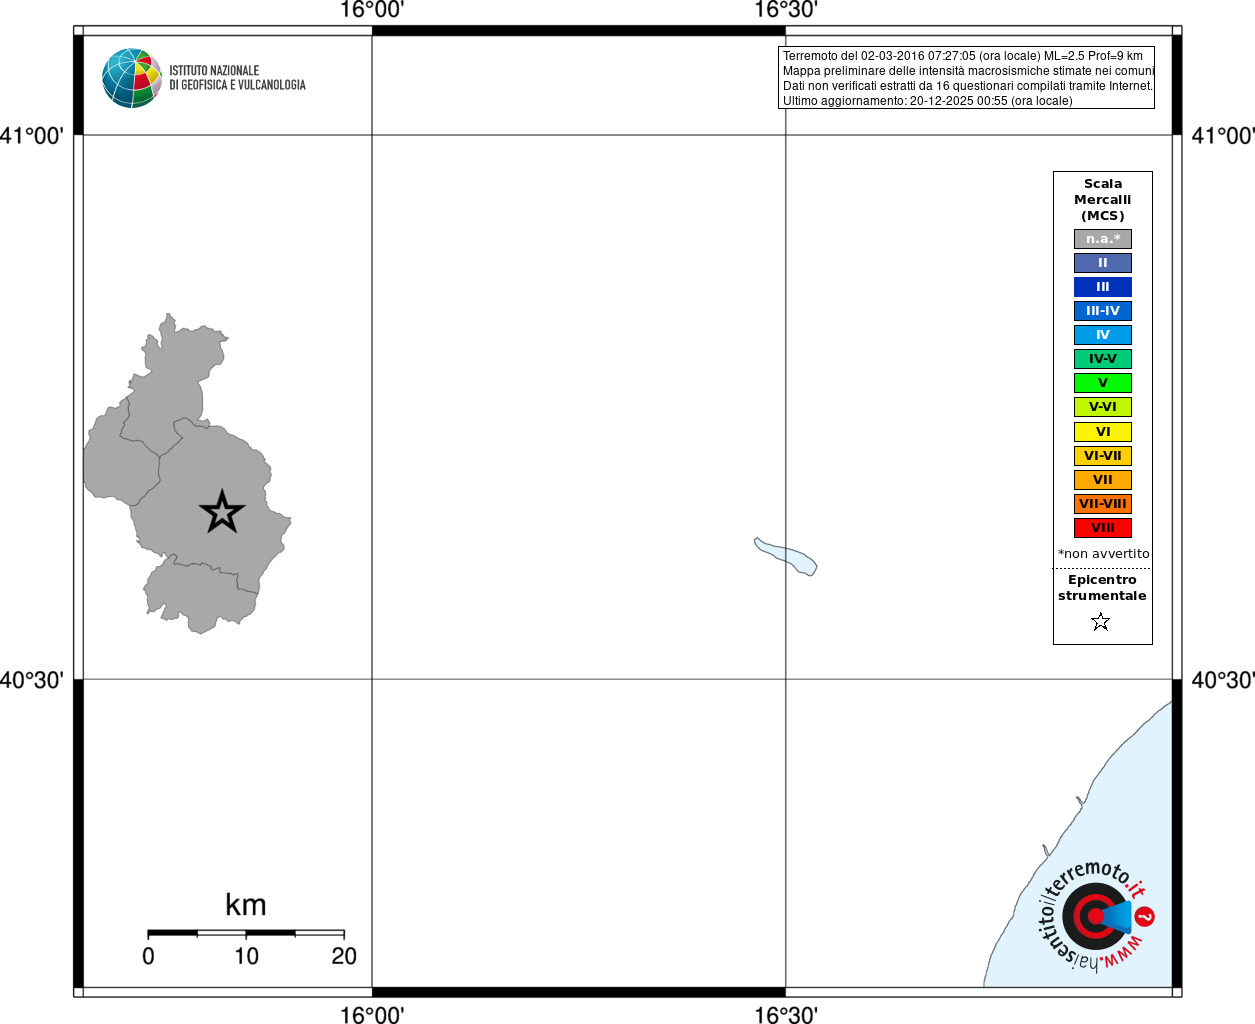Viewport: 1255px width, 1024px height.
Task: Click the Scala Mercalli (MCS) legend title
Action: tap(1103, 200)
